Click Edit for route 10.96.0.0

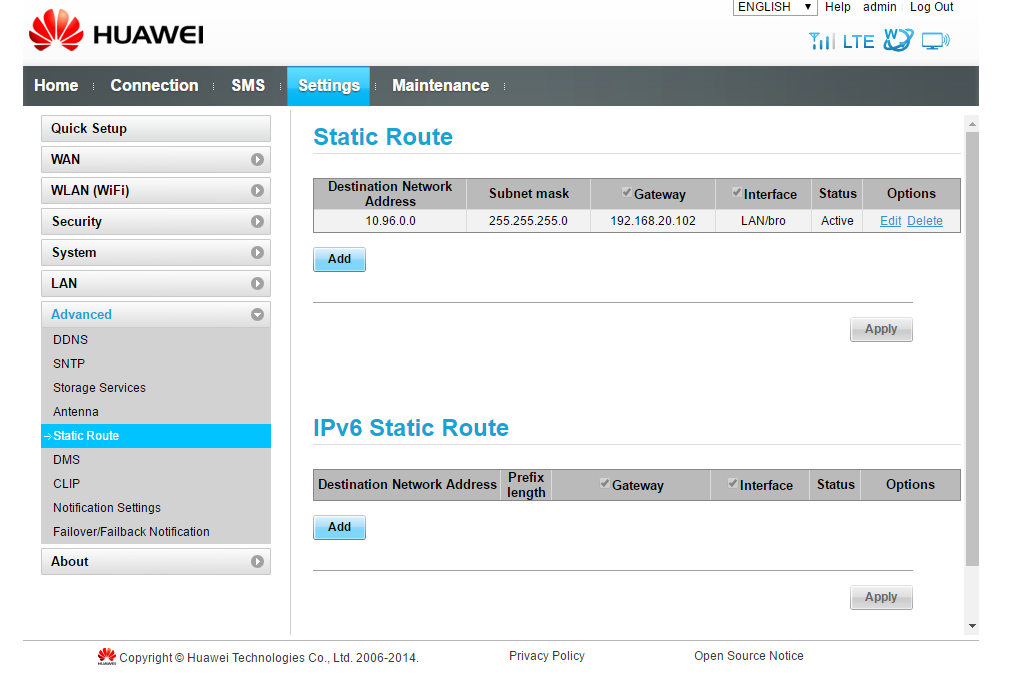tap(890, 221)
